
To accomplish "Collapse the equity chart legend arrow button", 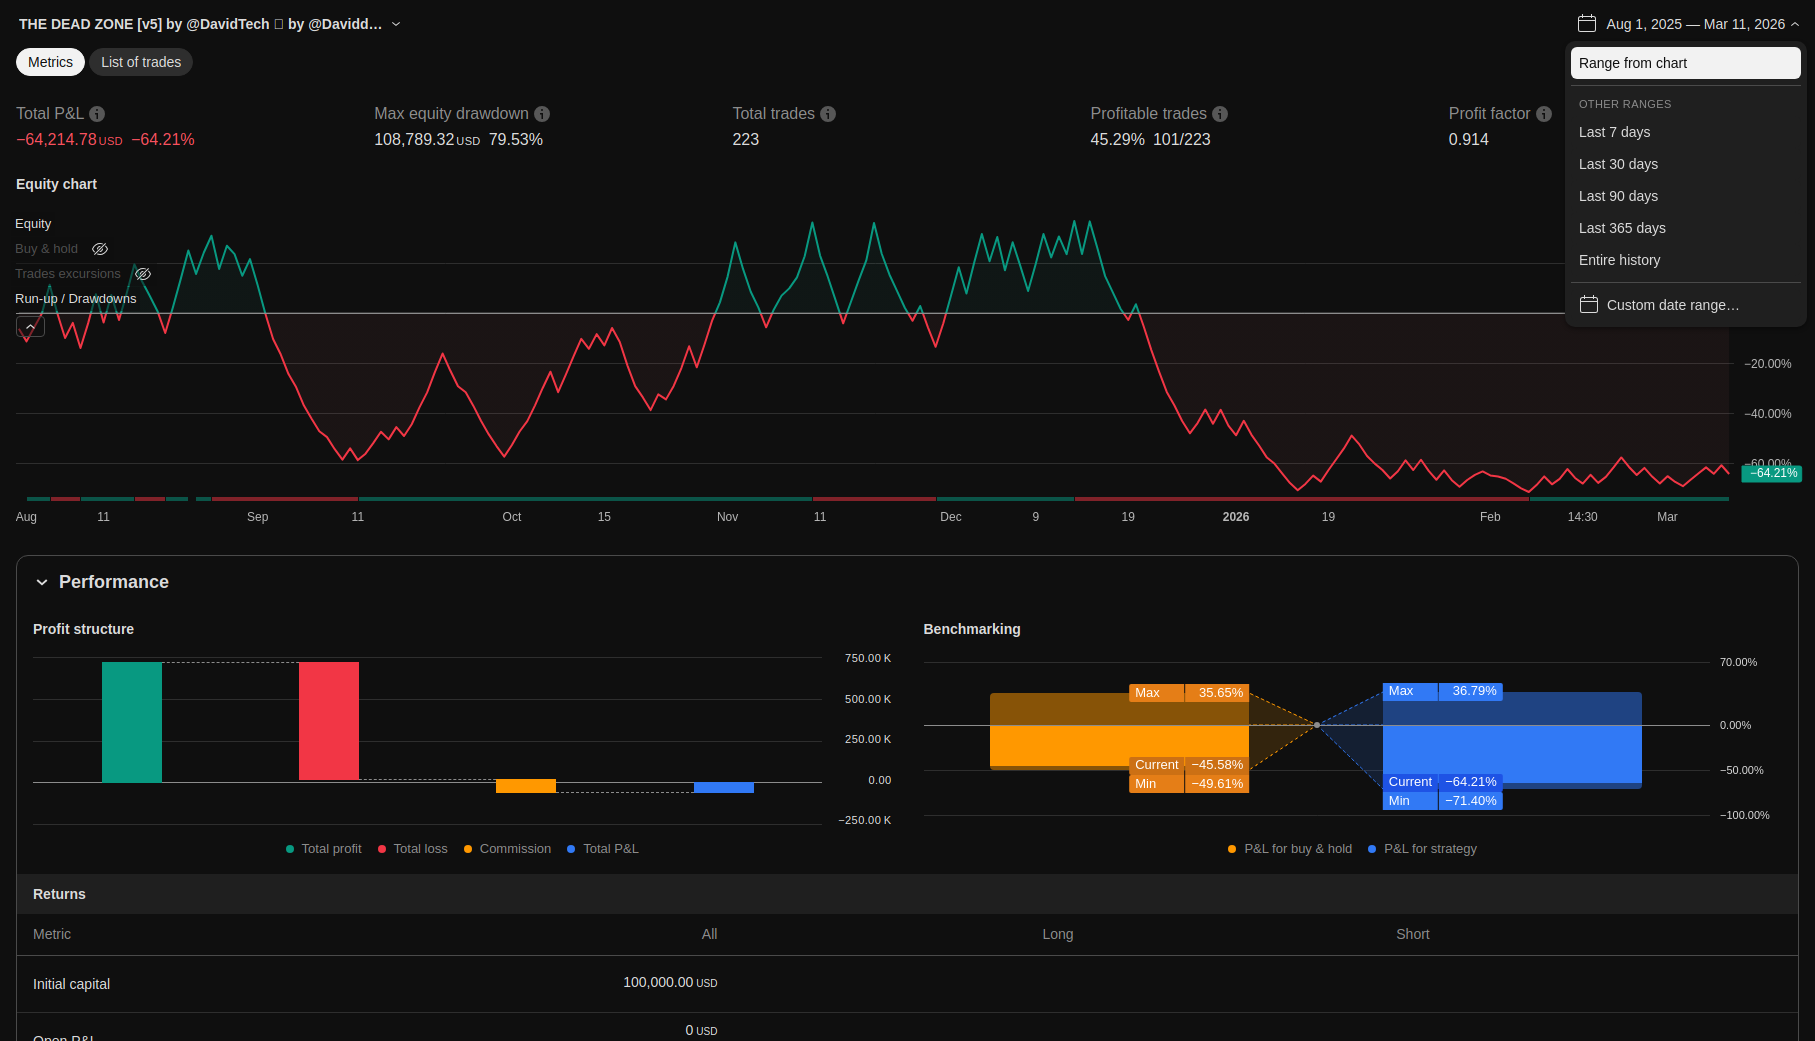I will (x=31, y=327).
